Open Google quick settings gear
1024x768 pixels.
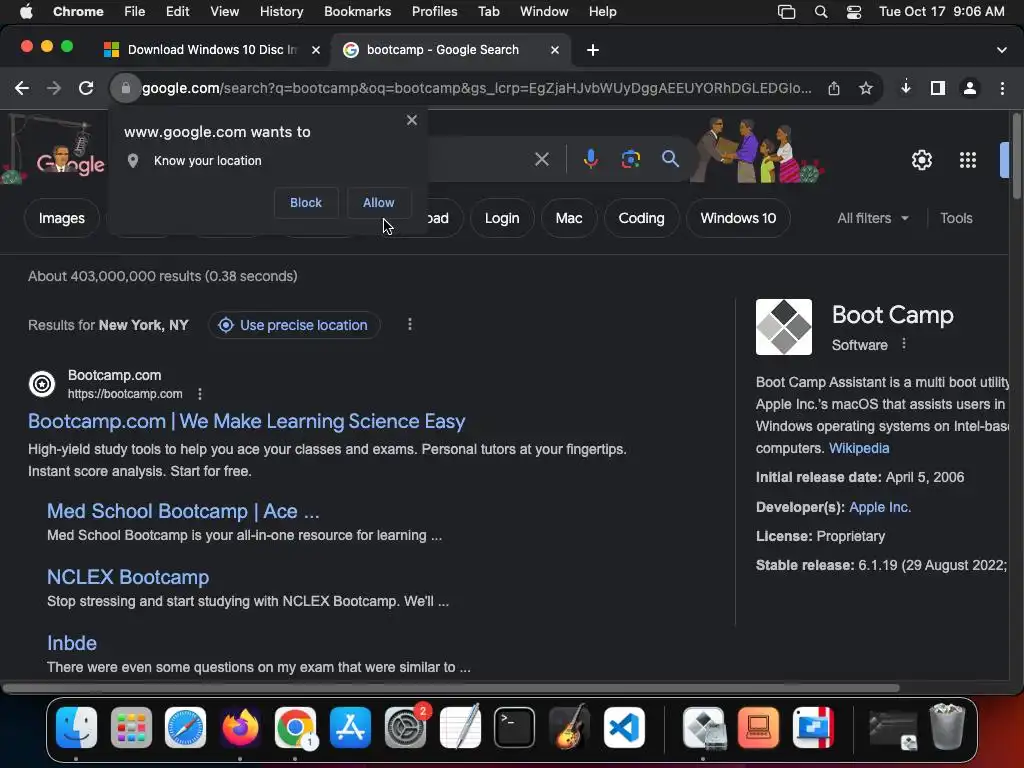coord(921,160)
